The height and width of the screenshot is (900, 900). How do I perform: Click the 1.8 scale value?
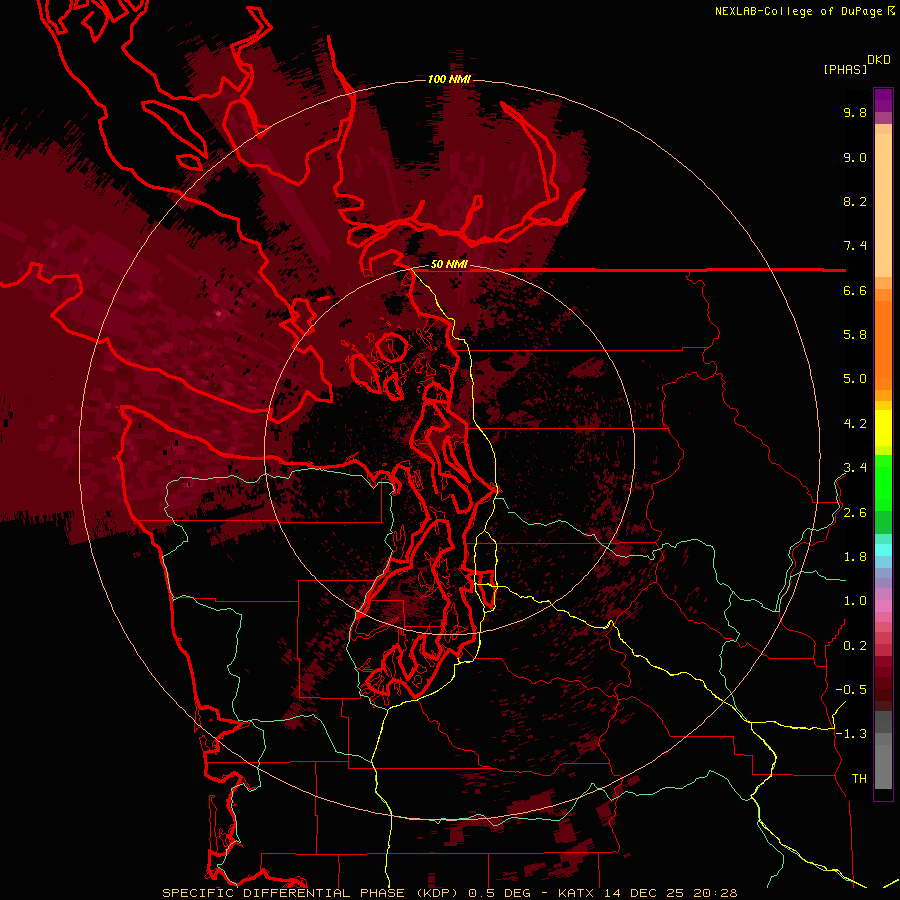coord(855,557)
